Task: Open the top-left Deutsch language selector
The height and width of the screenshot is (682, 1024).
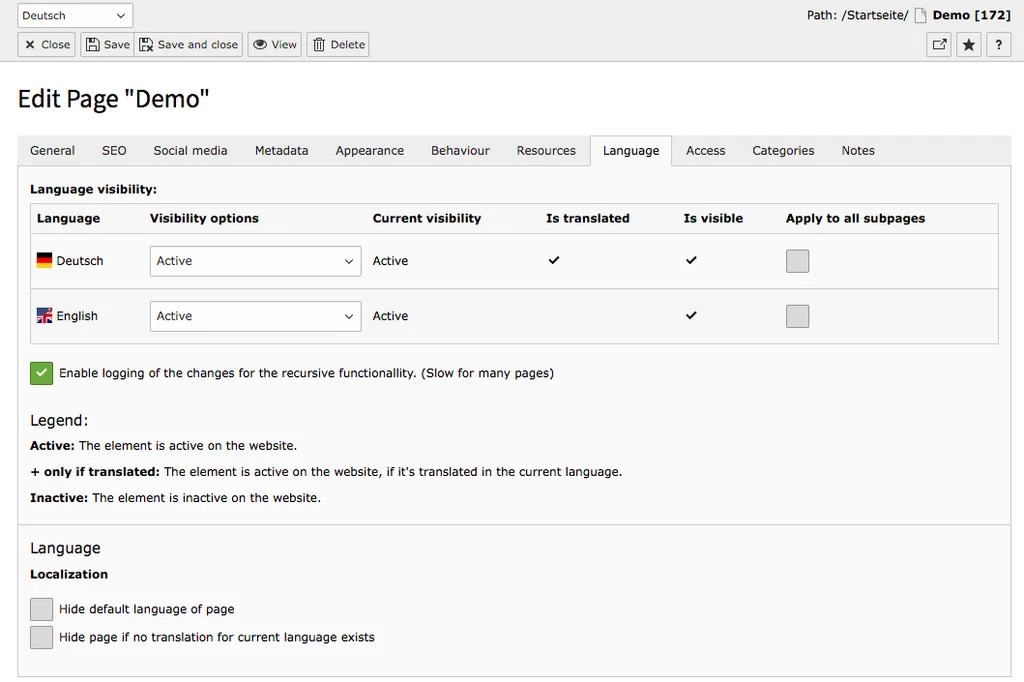Action: 74,15
